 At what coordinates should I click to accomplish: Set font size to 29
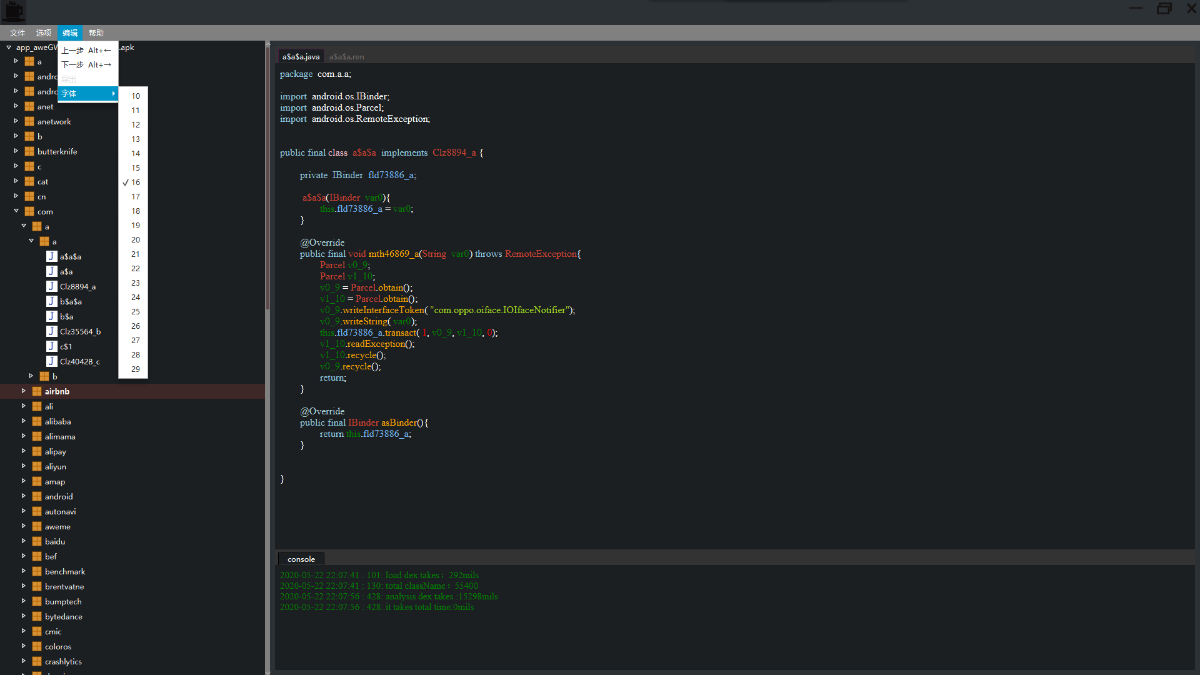click(x=133, y=369)
